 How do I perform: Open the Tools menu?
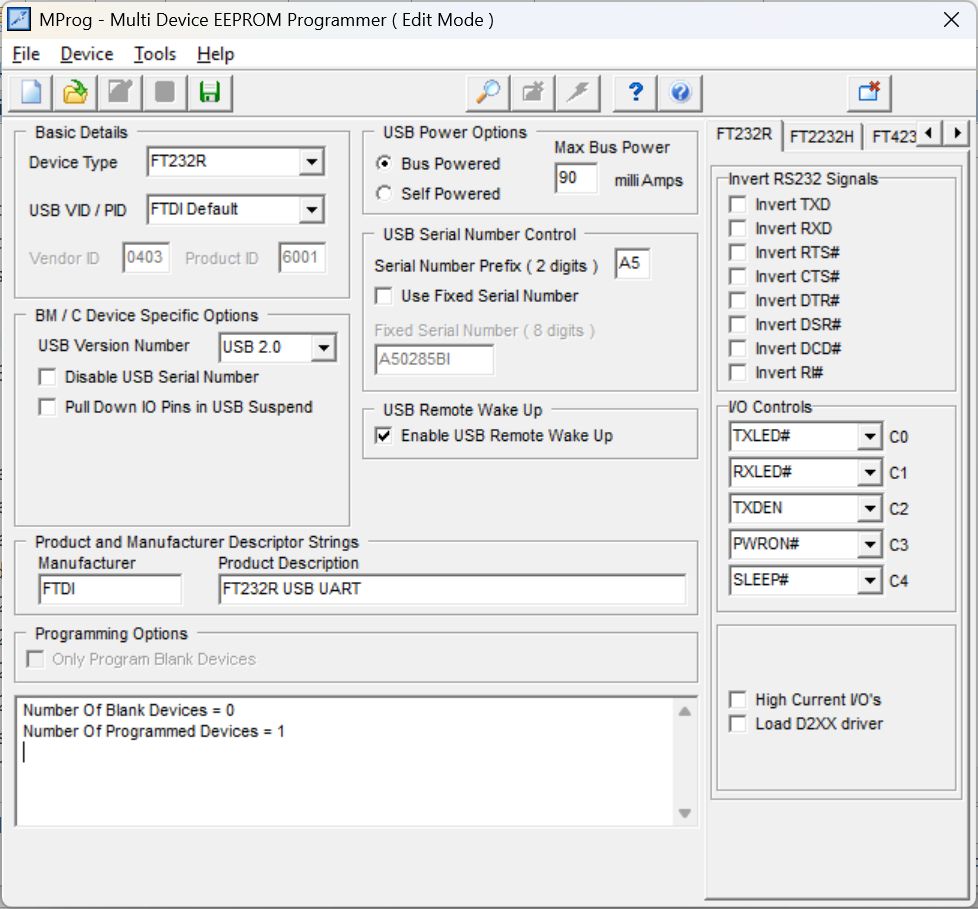tap(155, 54)
